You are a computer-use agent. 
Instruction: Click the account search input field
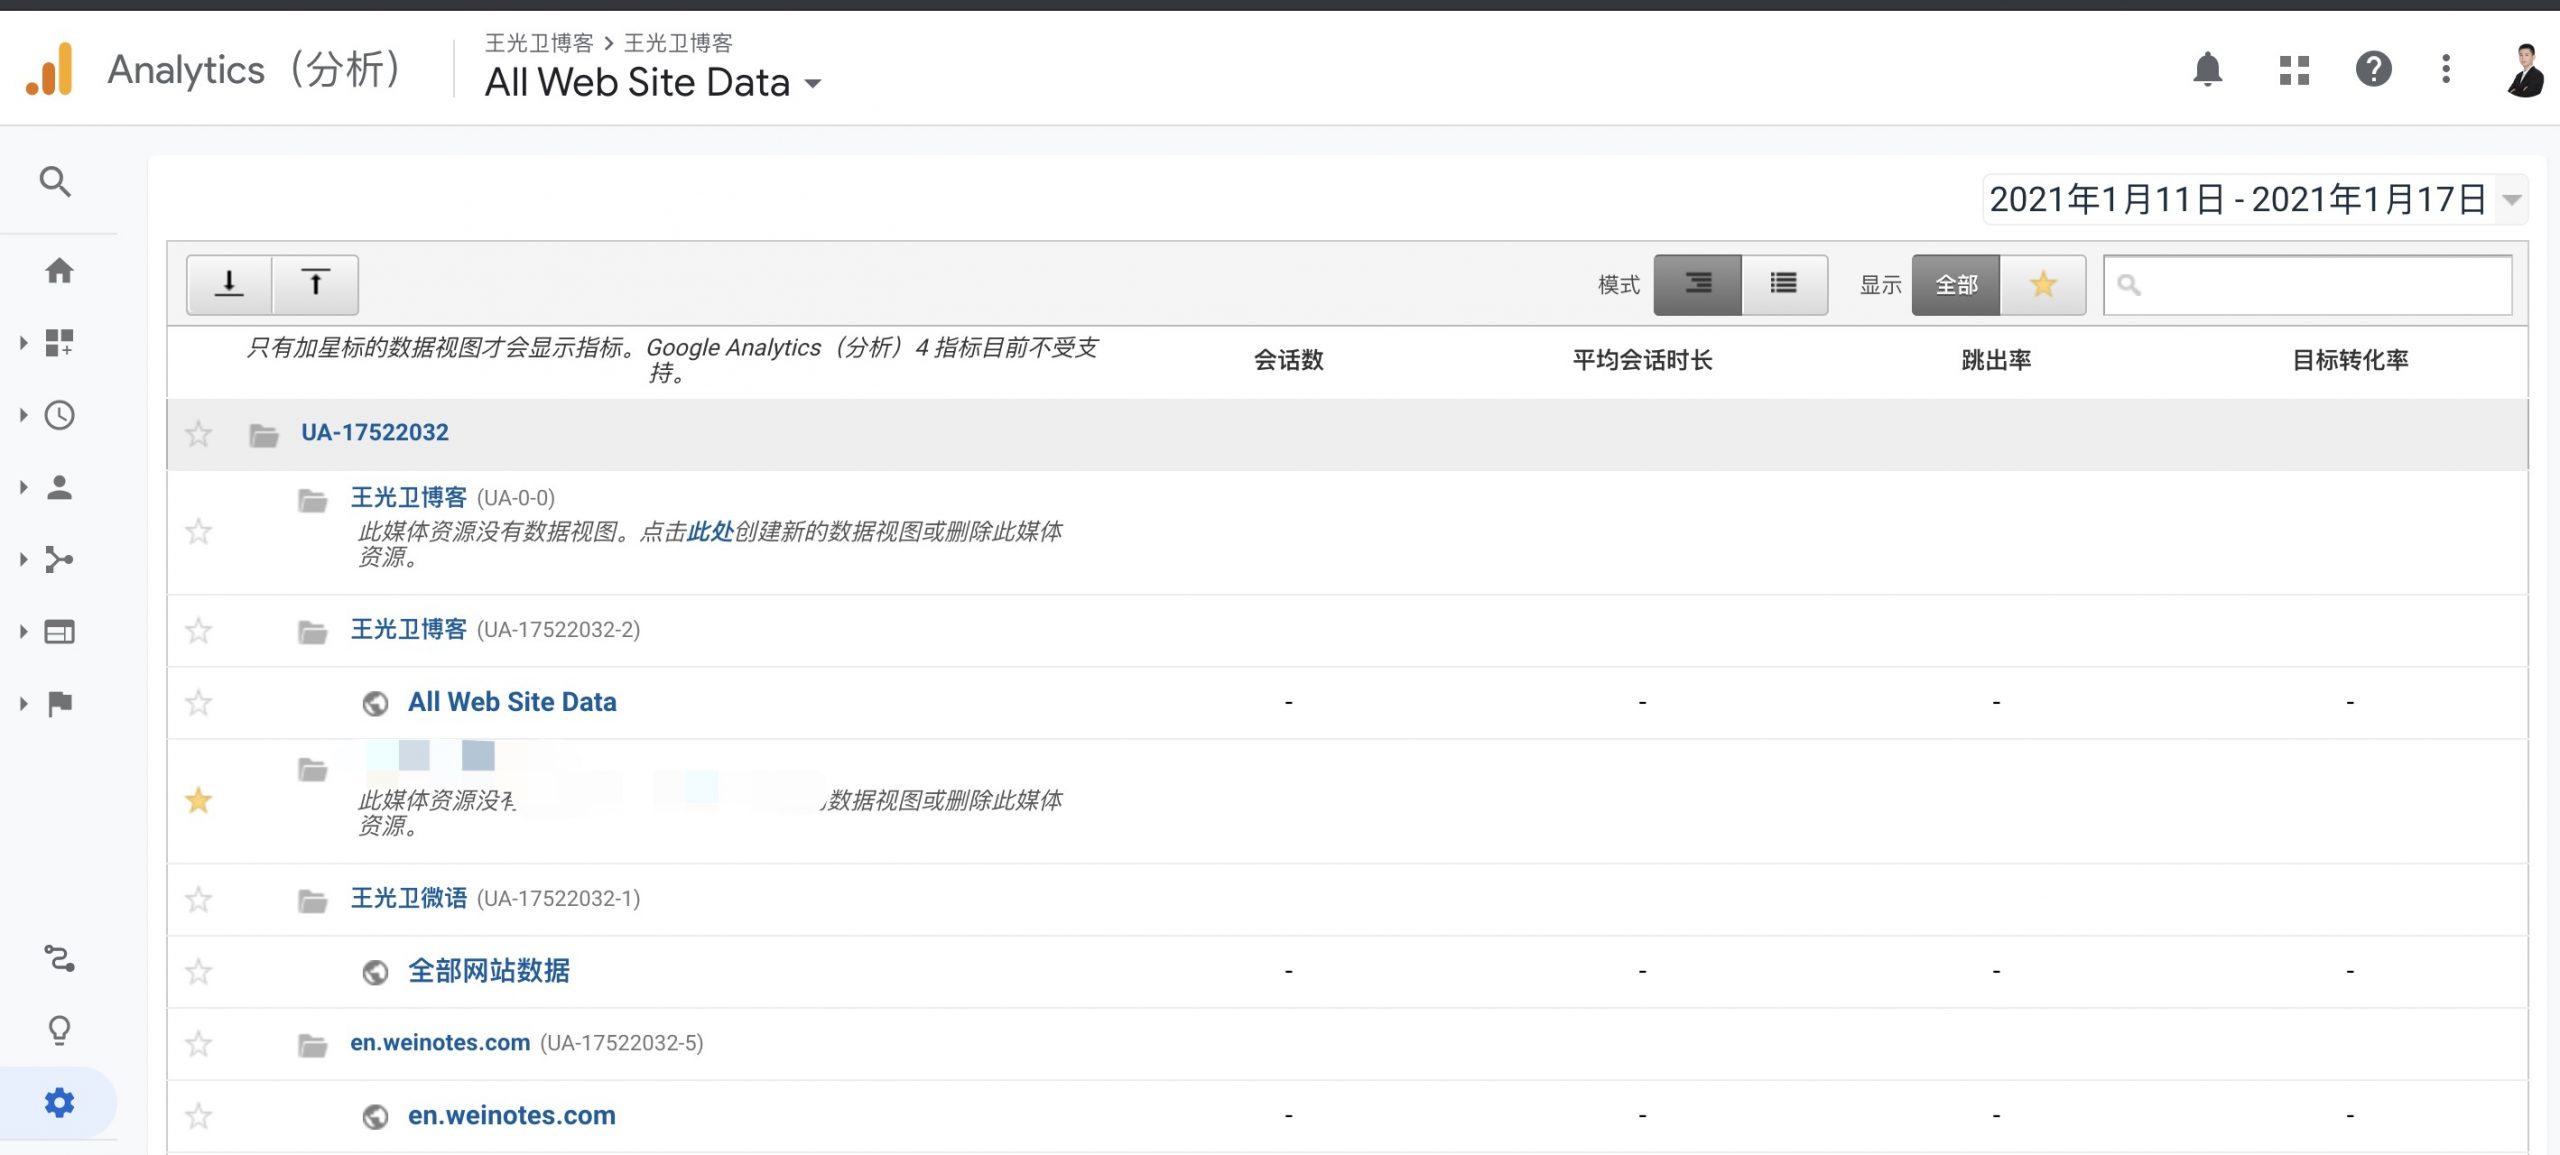pos(2307,285)
